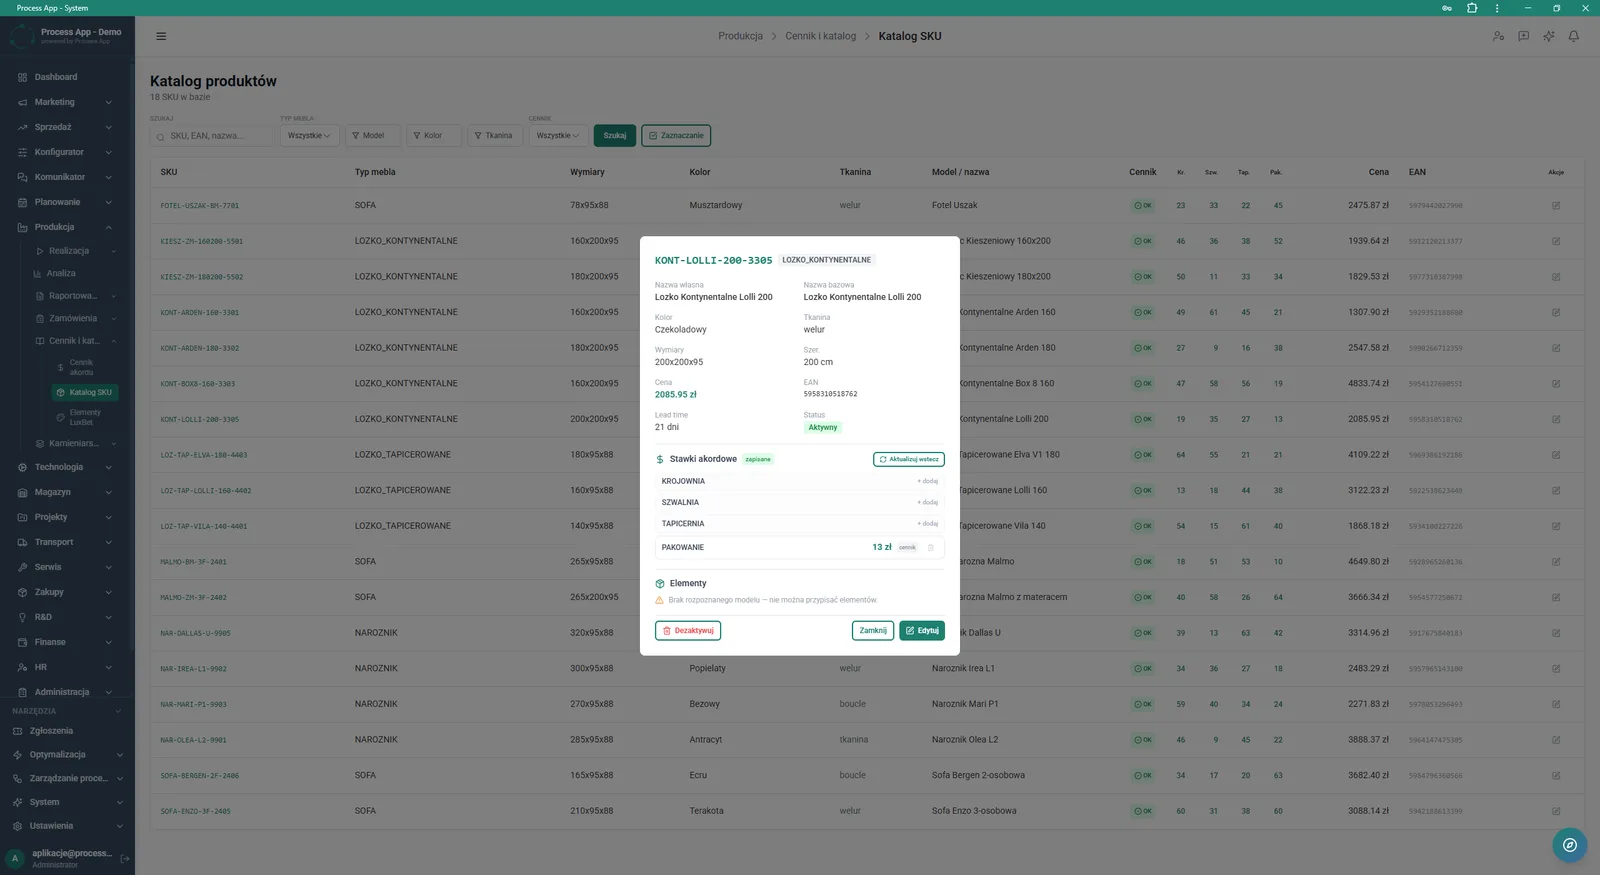Open the Transport sidebar item

pos(65,542)
